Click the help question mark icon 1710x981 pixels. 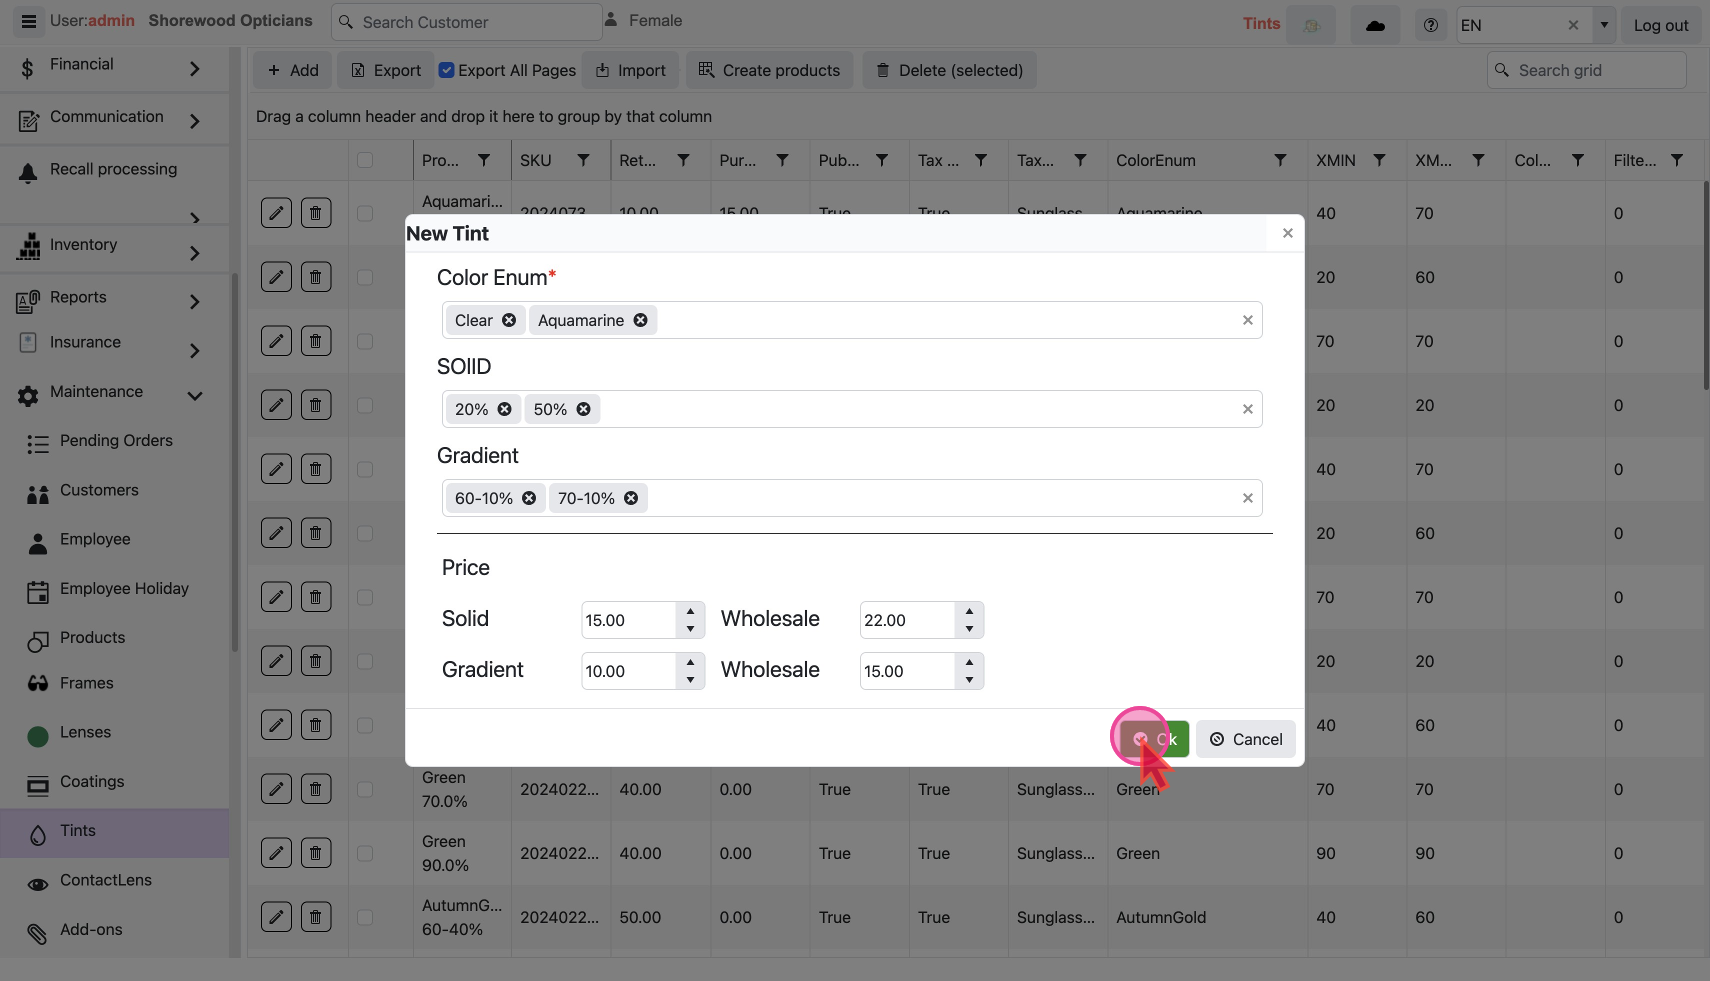tap(1431, 25)
